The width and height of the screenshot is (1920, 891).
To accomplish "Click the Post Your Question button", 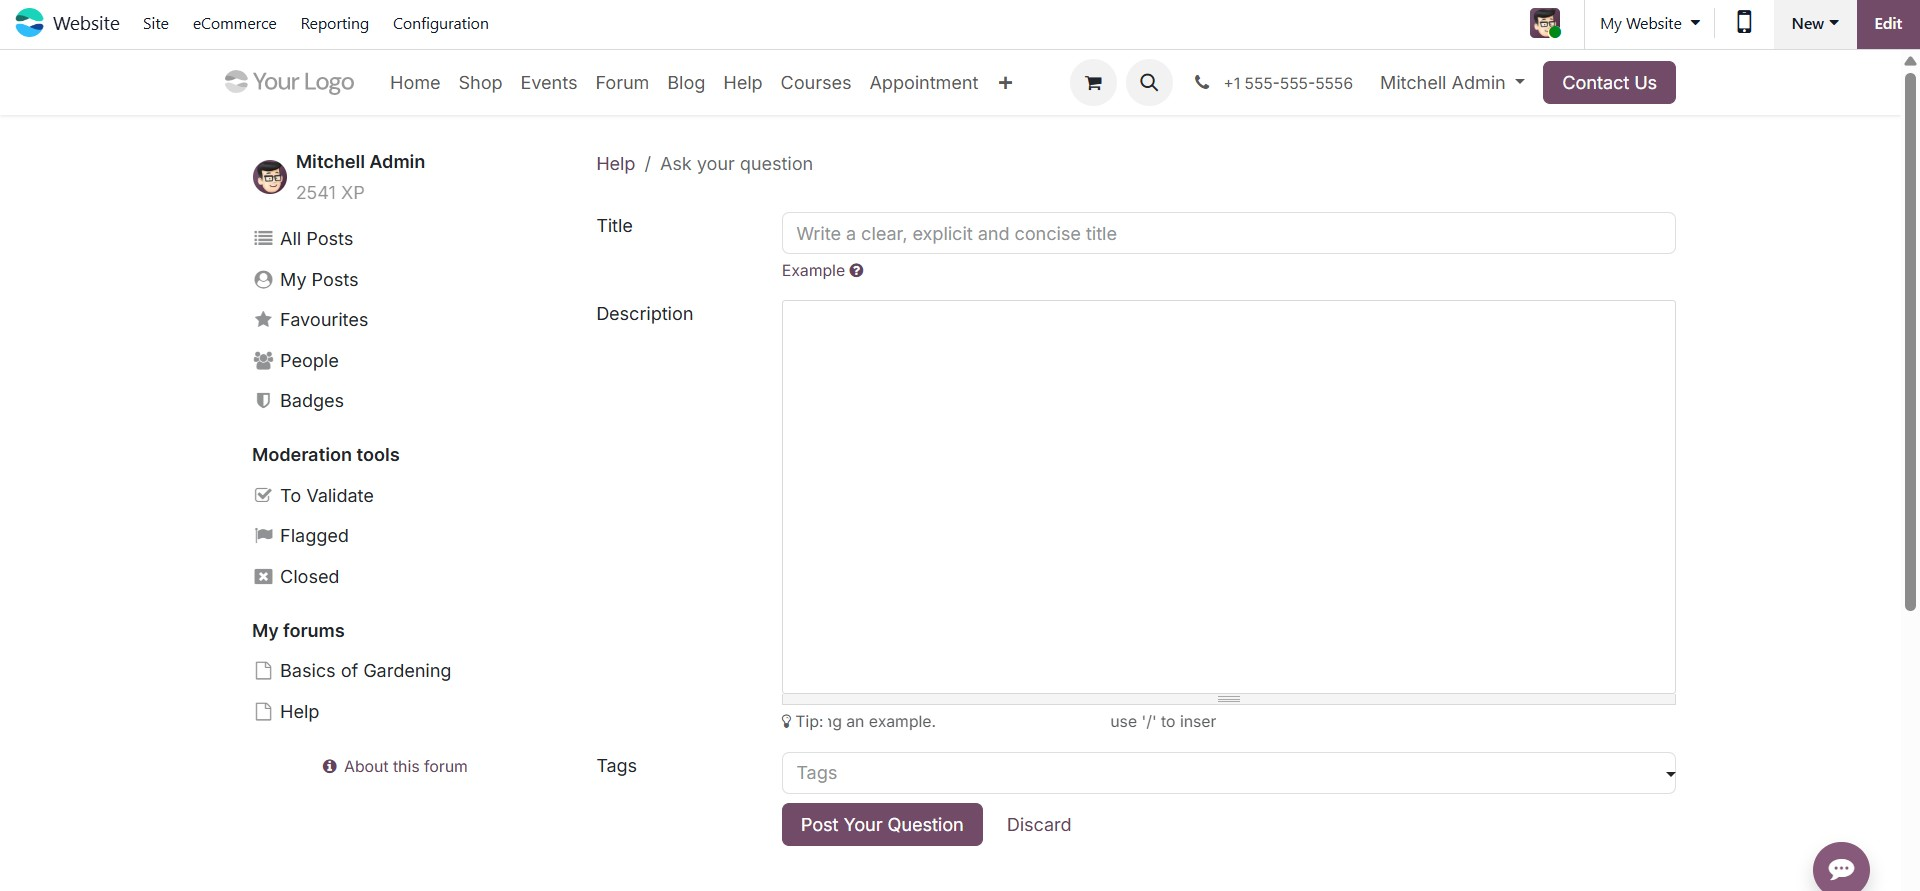I will pos(881,825).
